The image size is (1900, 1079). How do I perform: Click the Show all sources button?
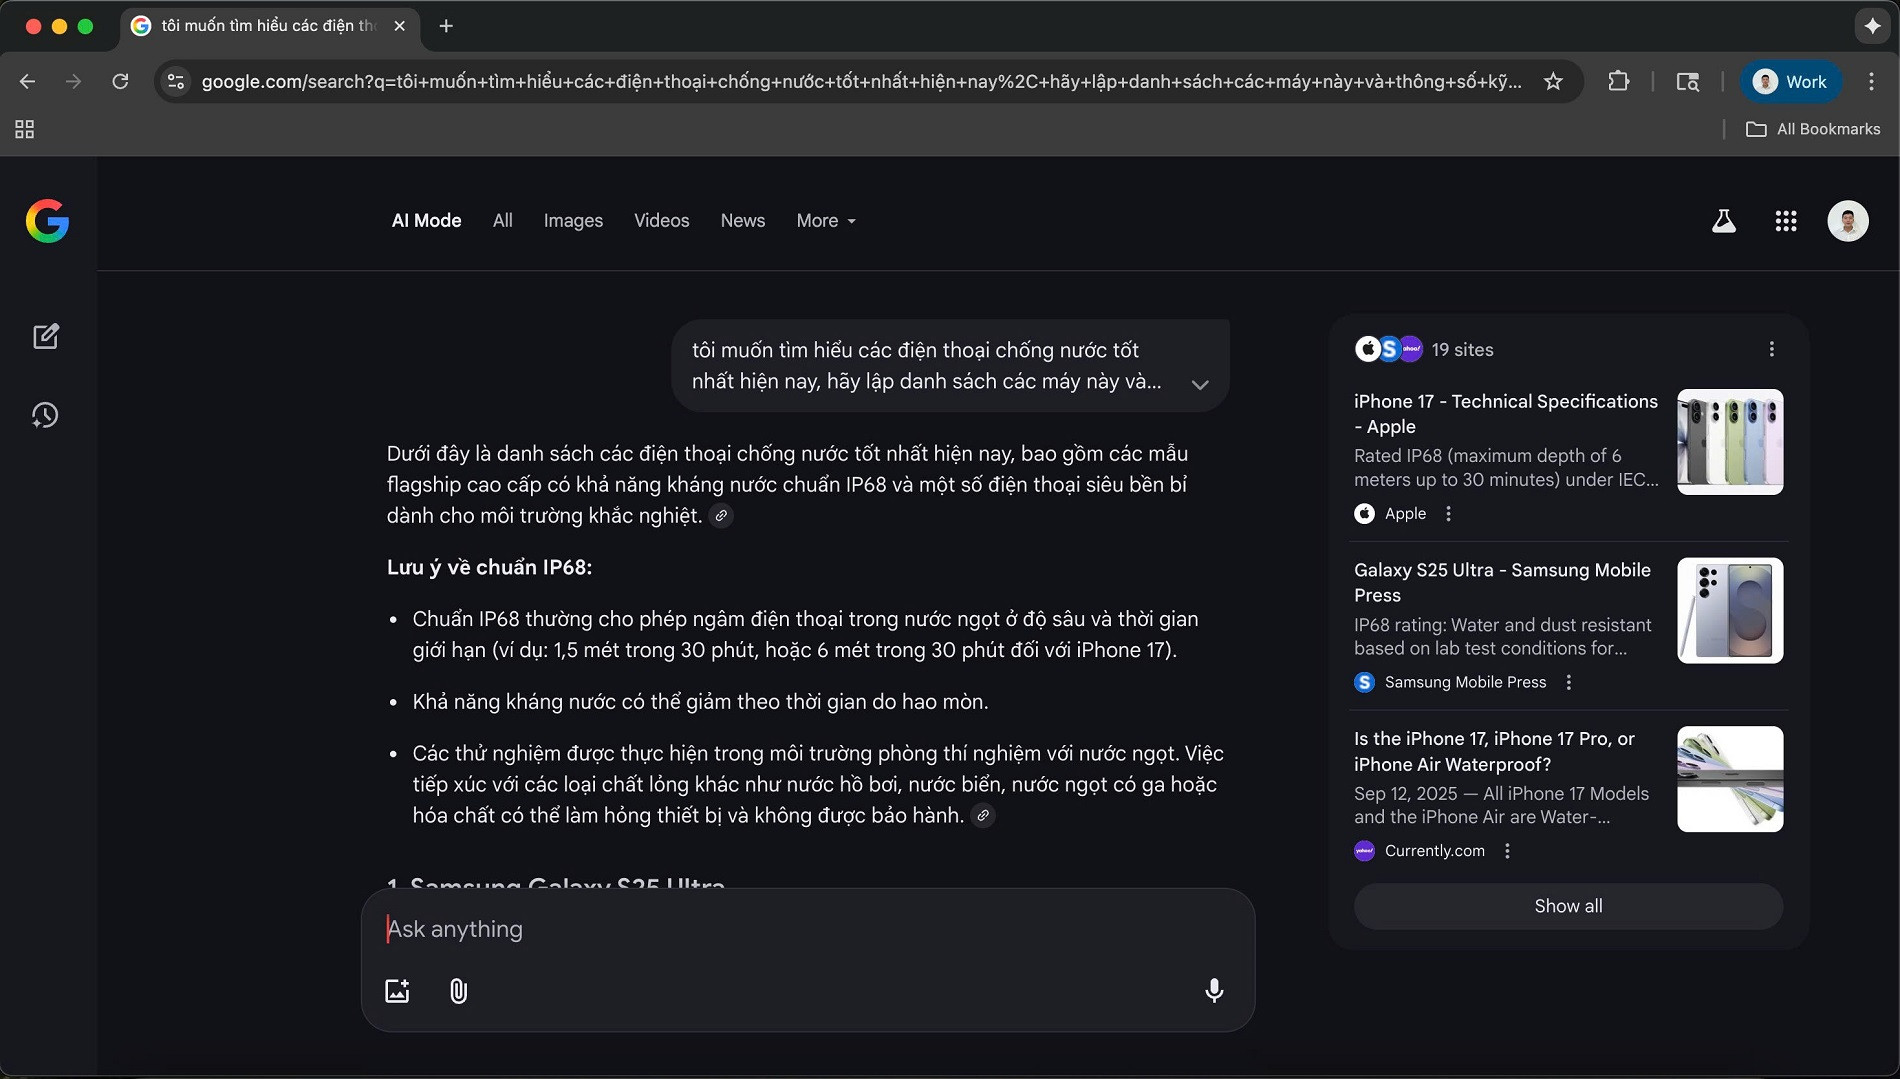(x=1567, y=906)
